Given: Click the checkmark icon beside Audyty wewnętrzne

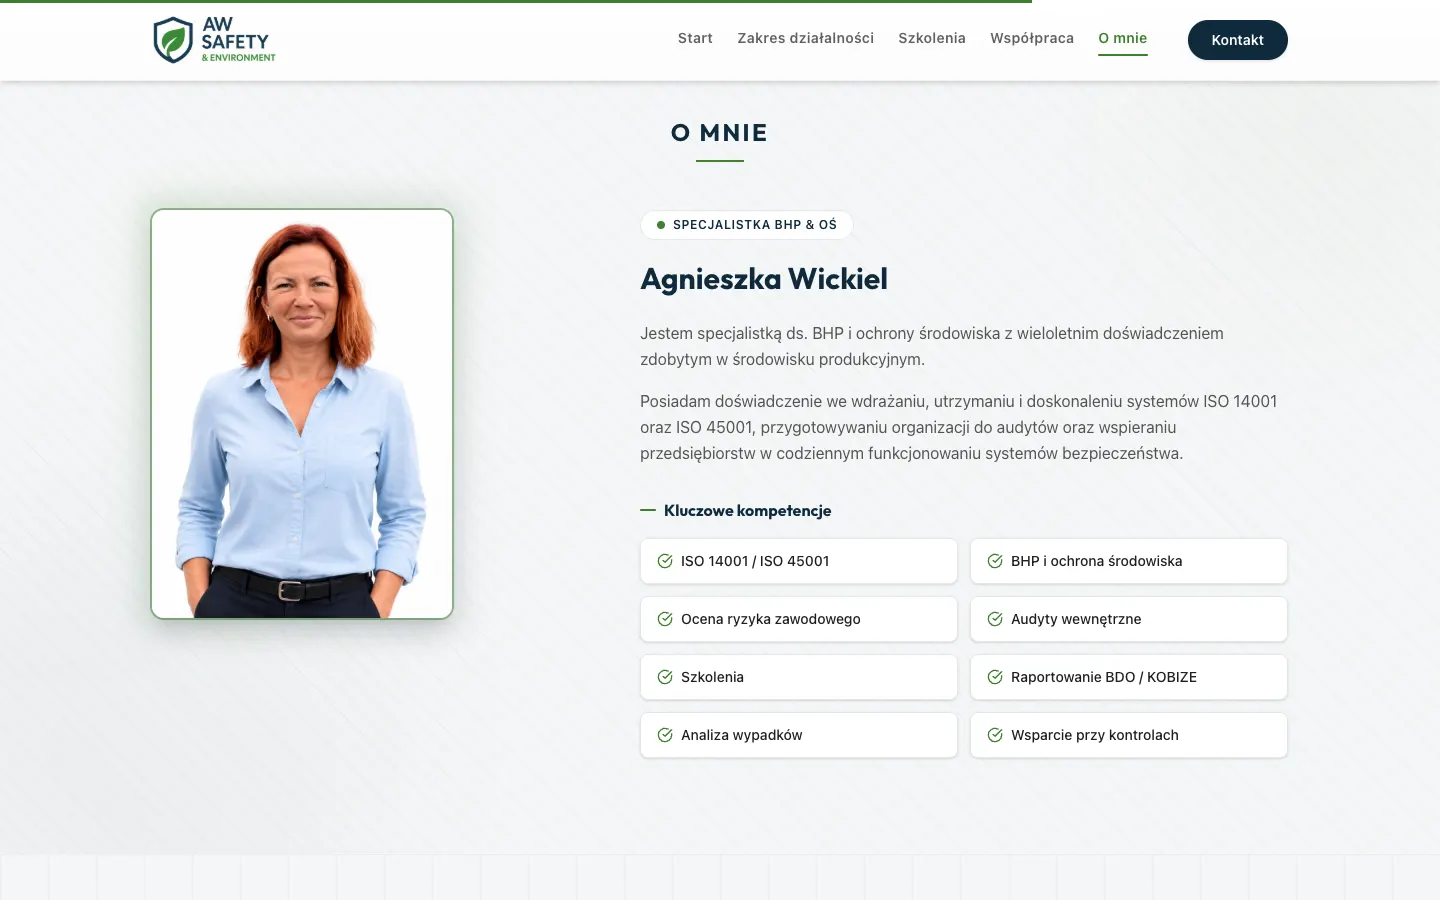Looking at the screenshot, I should point(995,619).
